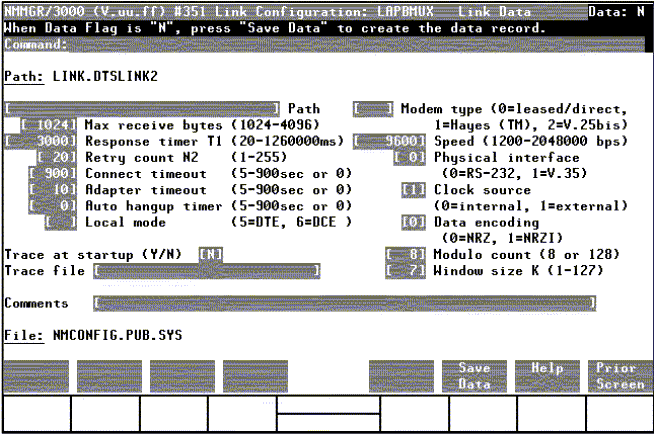Click the Window size K (1-127) label

(x=519, y=271)
